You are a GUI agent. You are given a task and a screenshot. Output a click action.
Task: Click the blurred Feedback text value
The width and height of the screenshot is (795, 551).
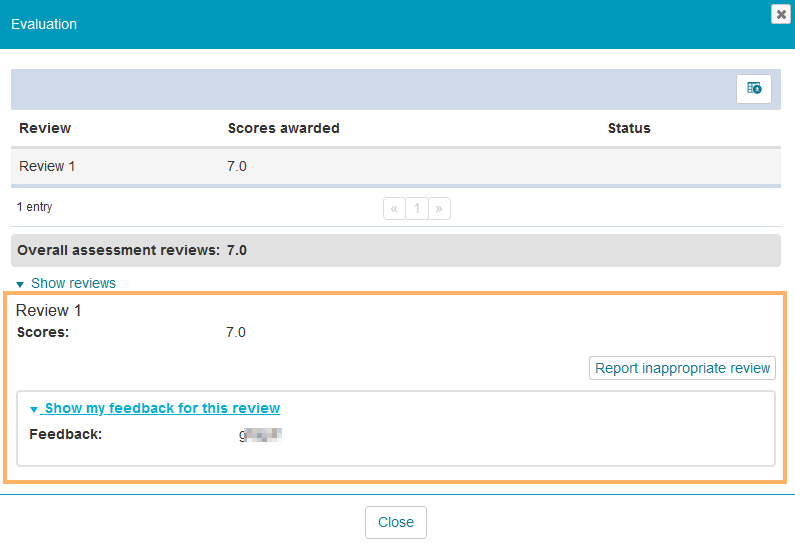pos(260,435)
